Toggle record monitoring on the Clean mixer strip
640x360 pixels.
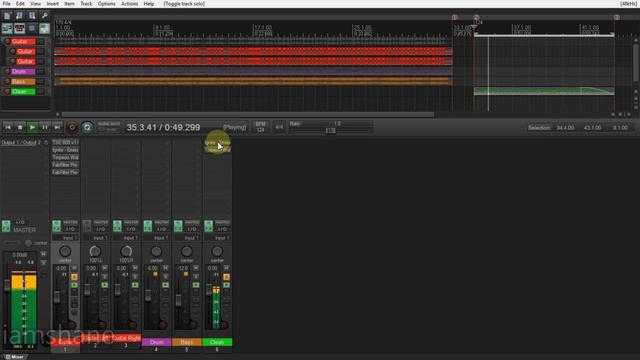coord(227,285)
